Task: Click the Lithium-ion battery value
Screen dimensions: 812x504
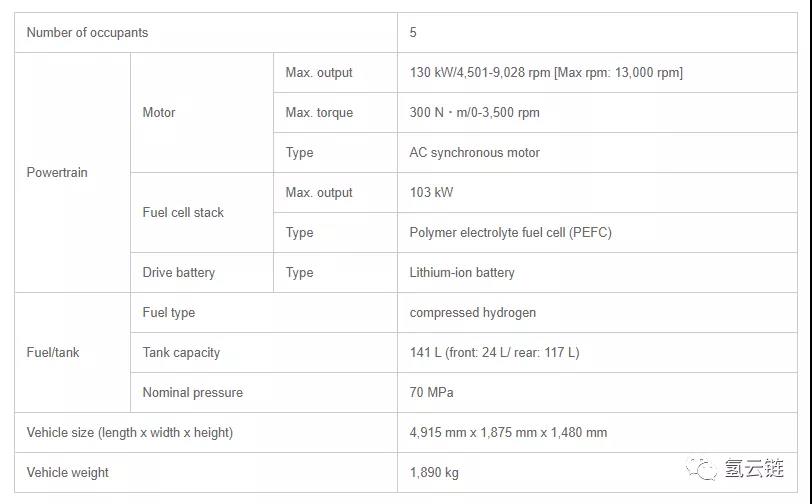Action: click(462, 272)
